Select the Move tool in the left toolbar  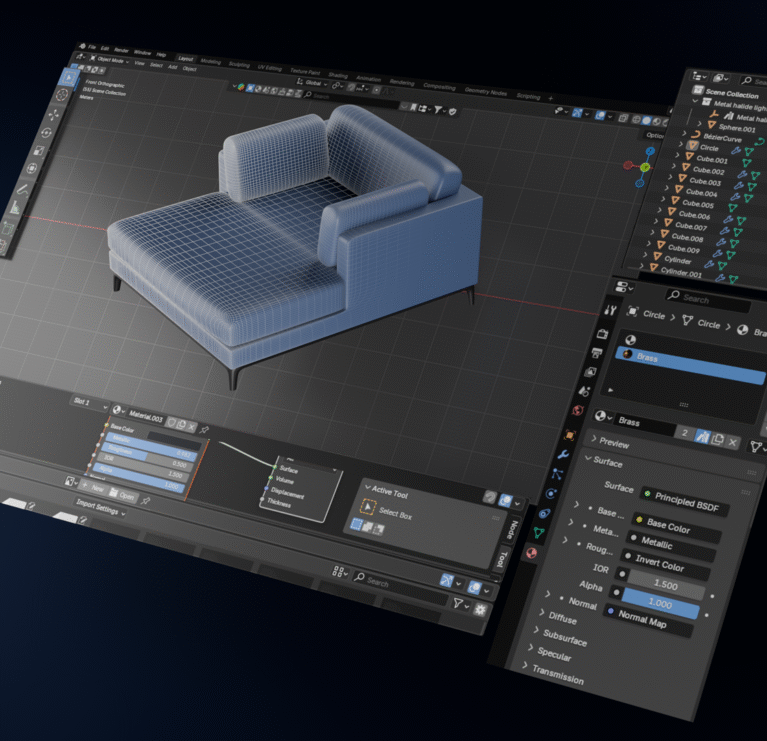[54, 113]
